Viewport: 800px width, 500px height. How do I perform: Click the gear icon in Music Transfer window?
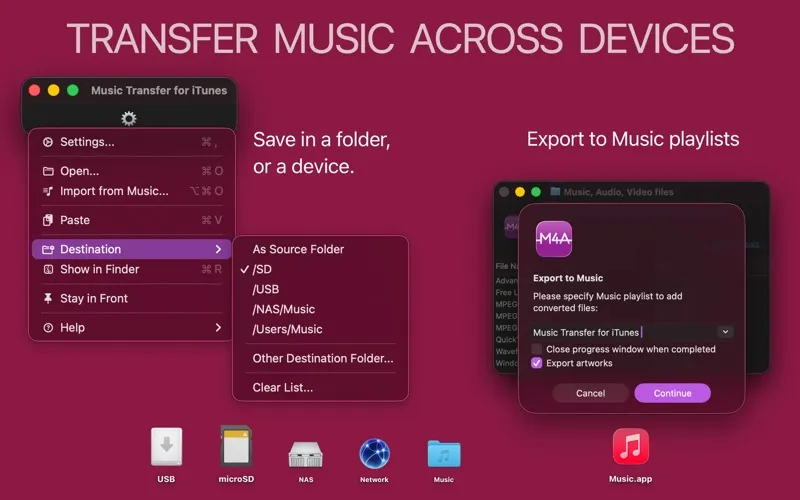pos(129,118)
